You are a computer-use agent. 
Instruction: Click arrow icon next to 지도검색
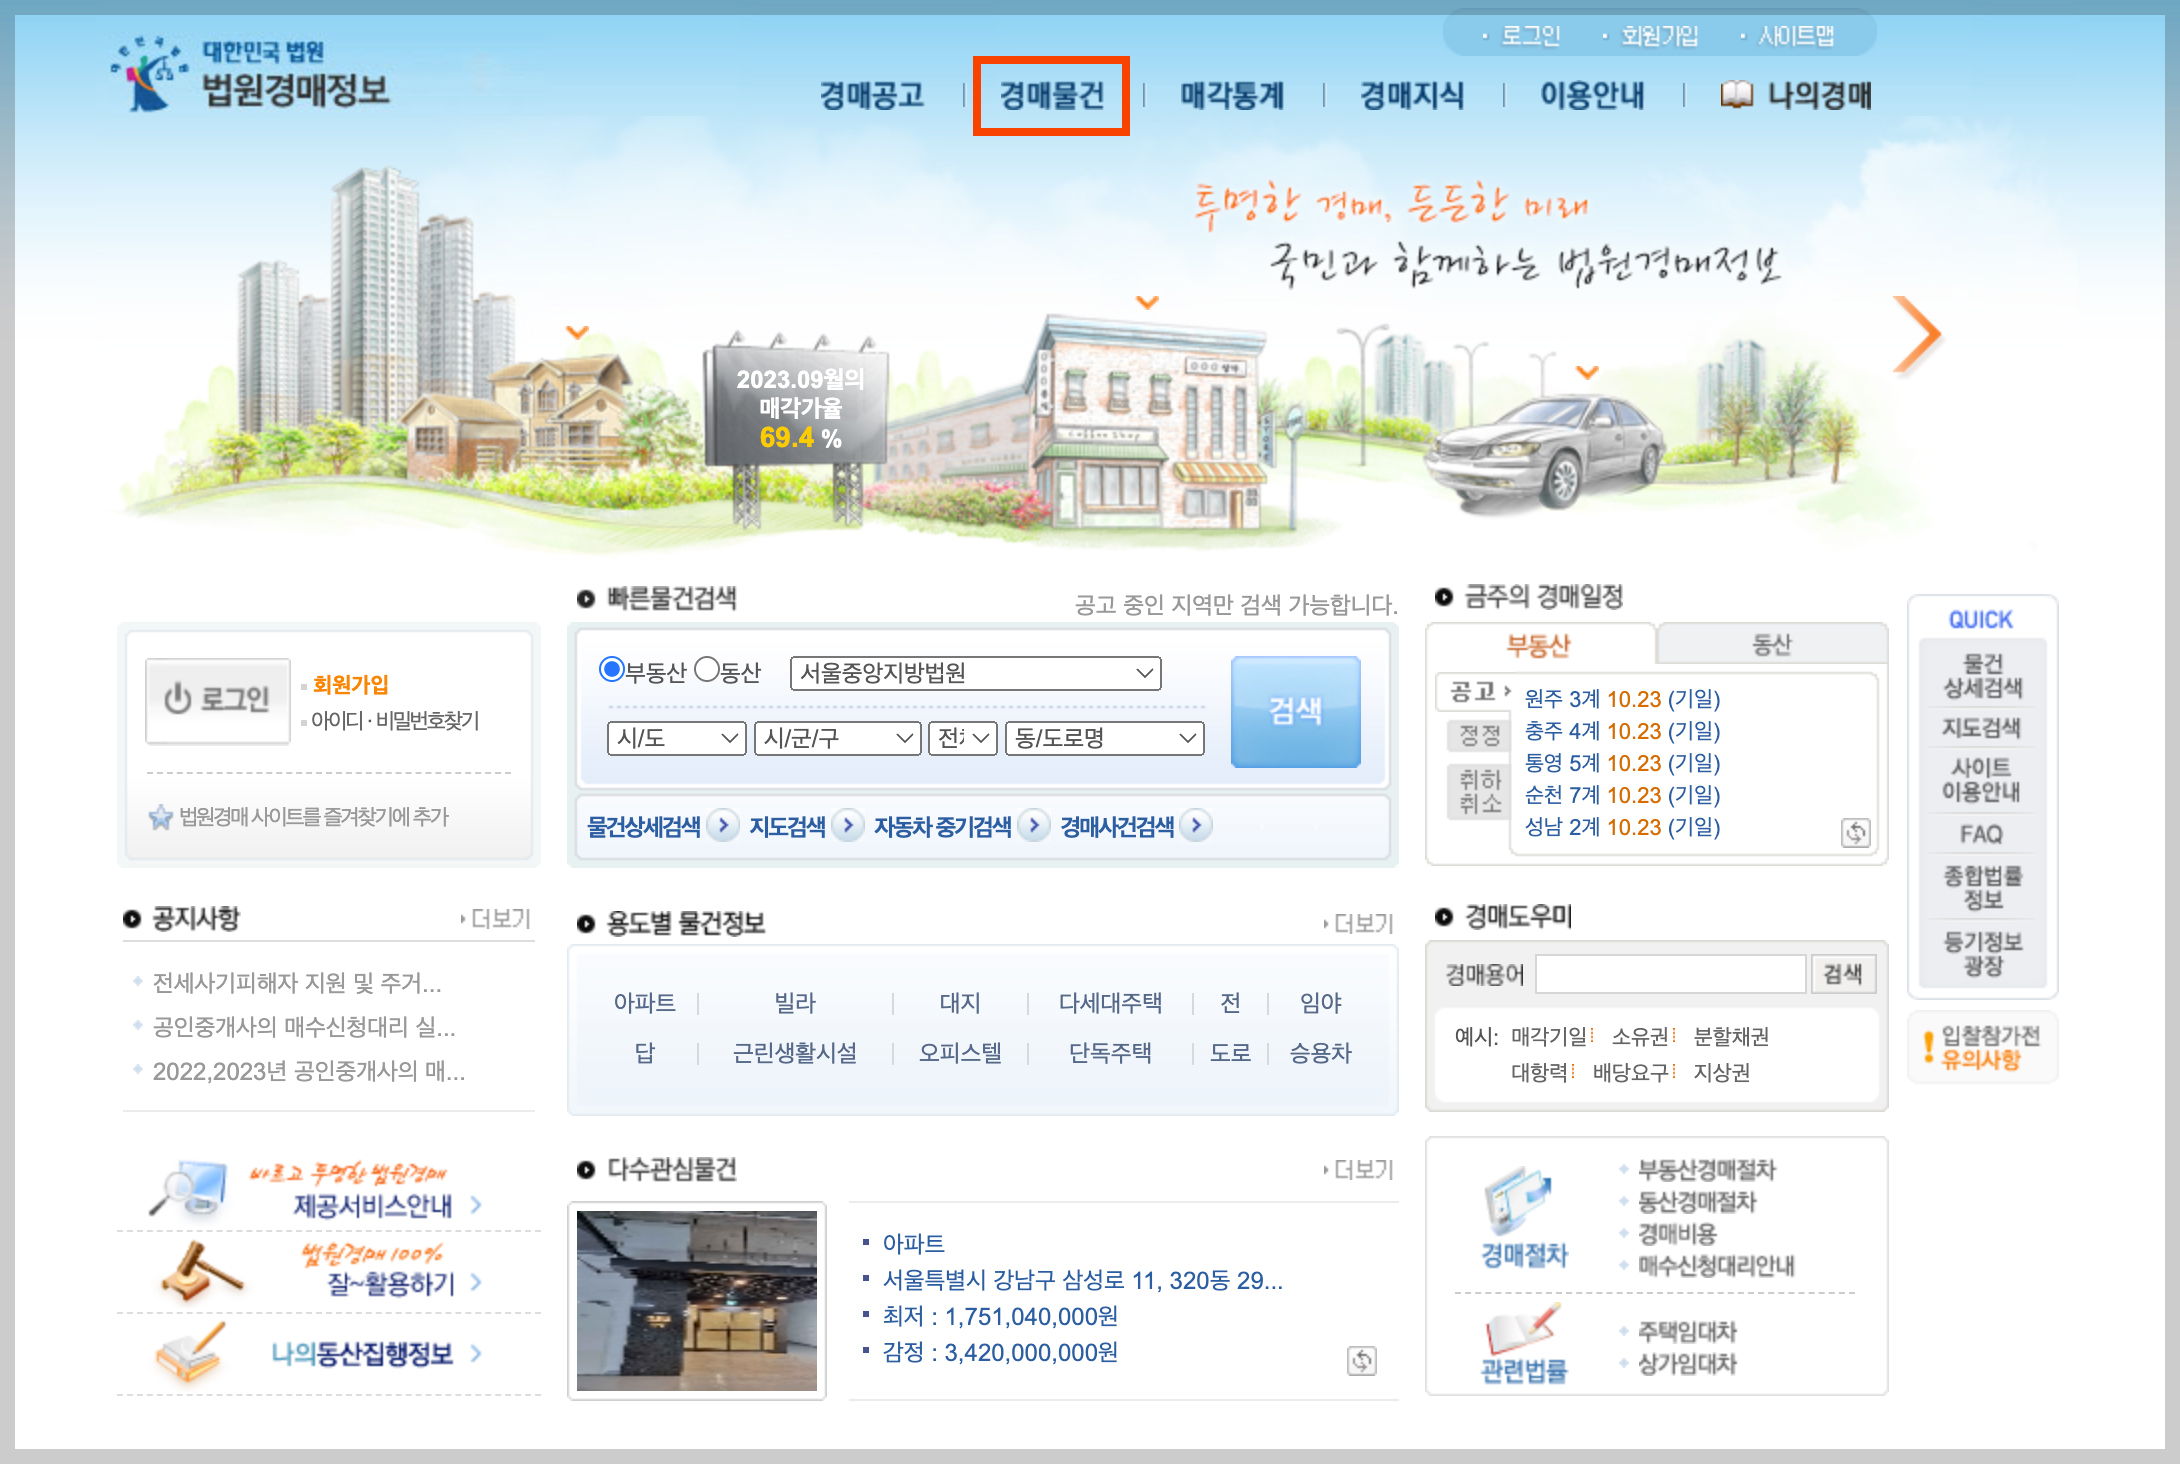point(848,826)
